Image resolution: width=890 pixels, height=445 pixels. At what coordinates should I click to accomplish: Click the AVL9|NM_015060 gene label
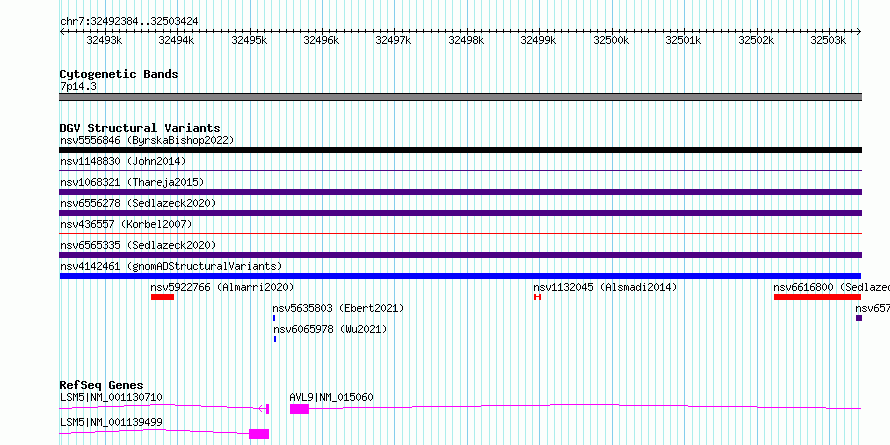(331, 397)
